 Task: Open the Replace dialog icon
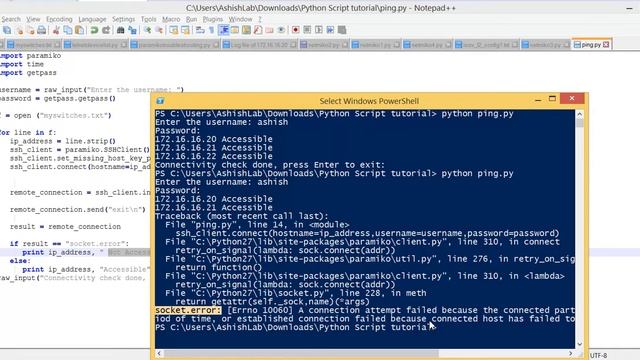click(x=132, y=30)
